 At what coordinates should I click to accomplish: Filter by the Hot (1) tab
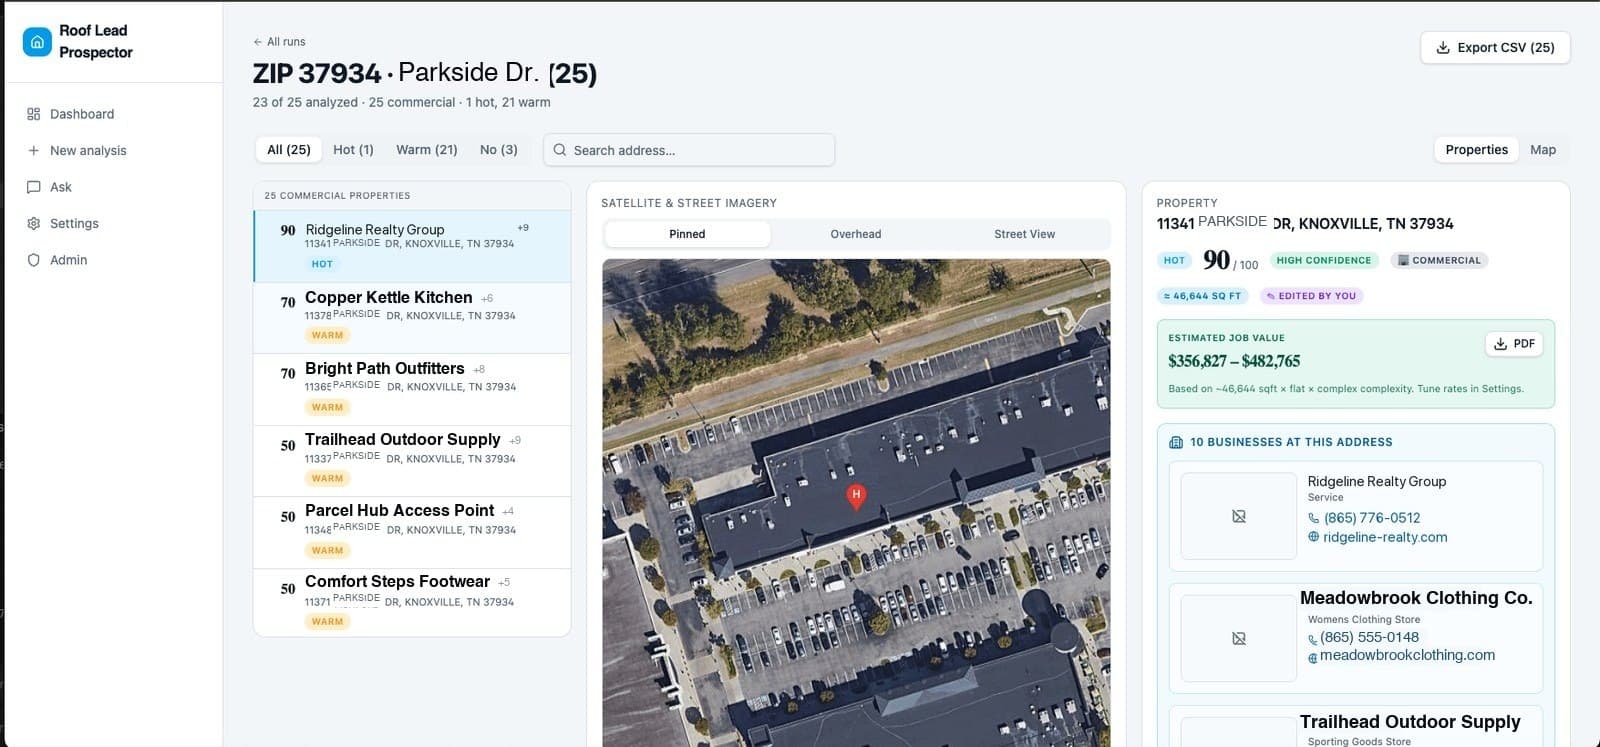tap(353, 150)
